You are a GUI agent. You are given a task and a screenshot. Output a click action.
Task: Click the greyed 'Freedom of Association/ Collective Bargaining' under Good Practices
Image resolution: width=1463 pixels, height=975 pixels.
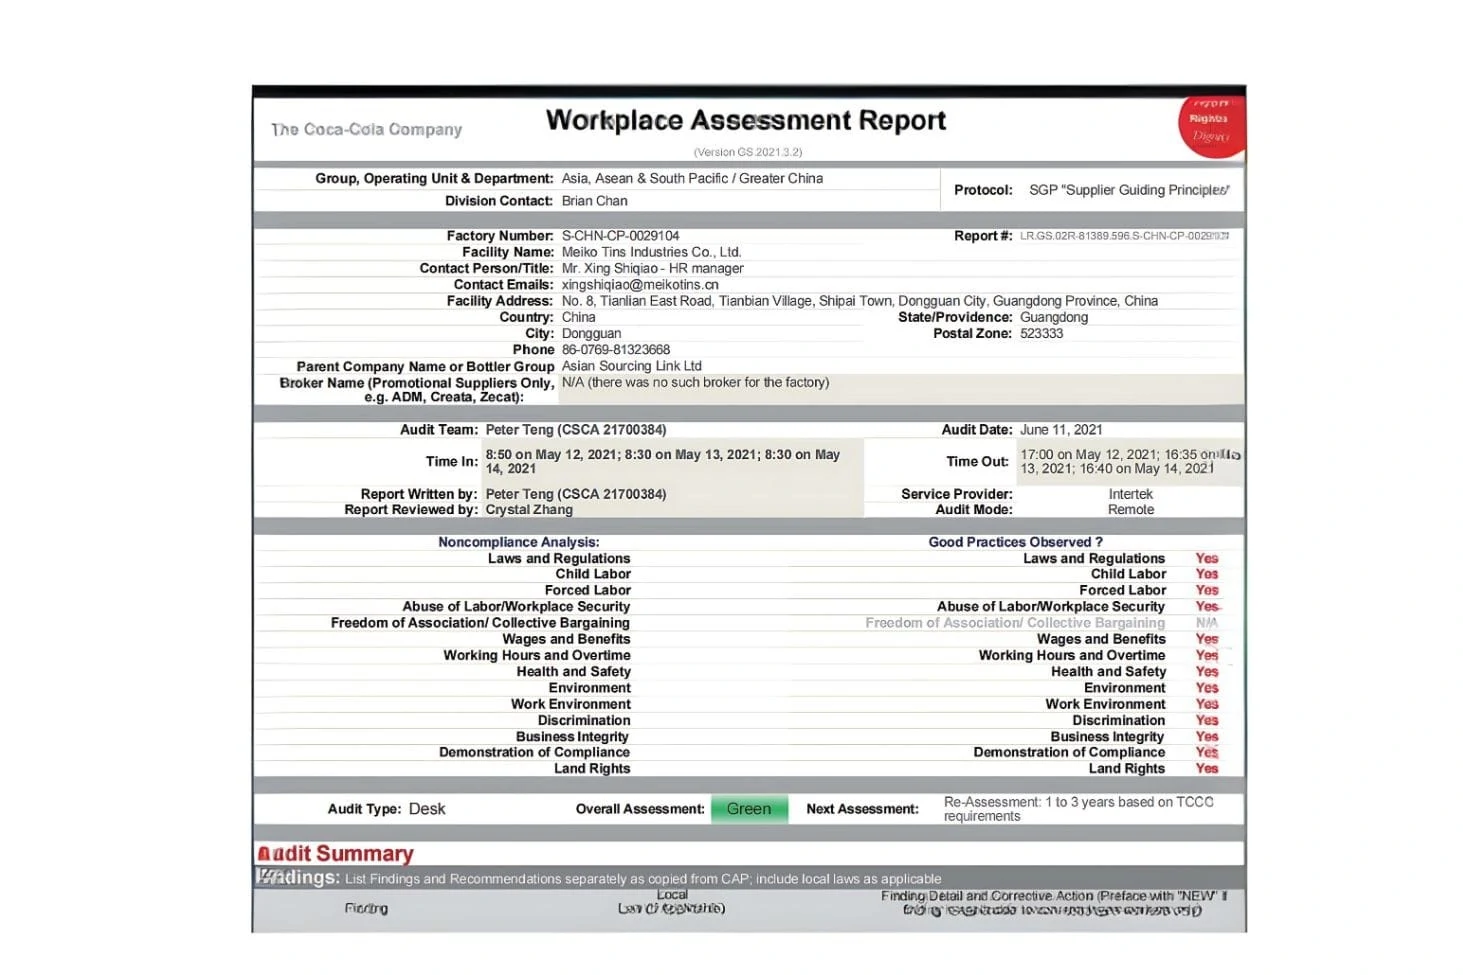pyautogui.click(x=1015, y=623)
